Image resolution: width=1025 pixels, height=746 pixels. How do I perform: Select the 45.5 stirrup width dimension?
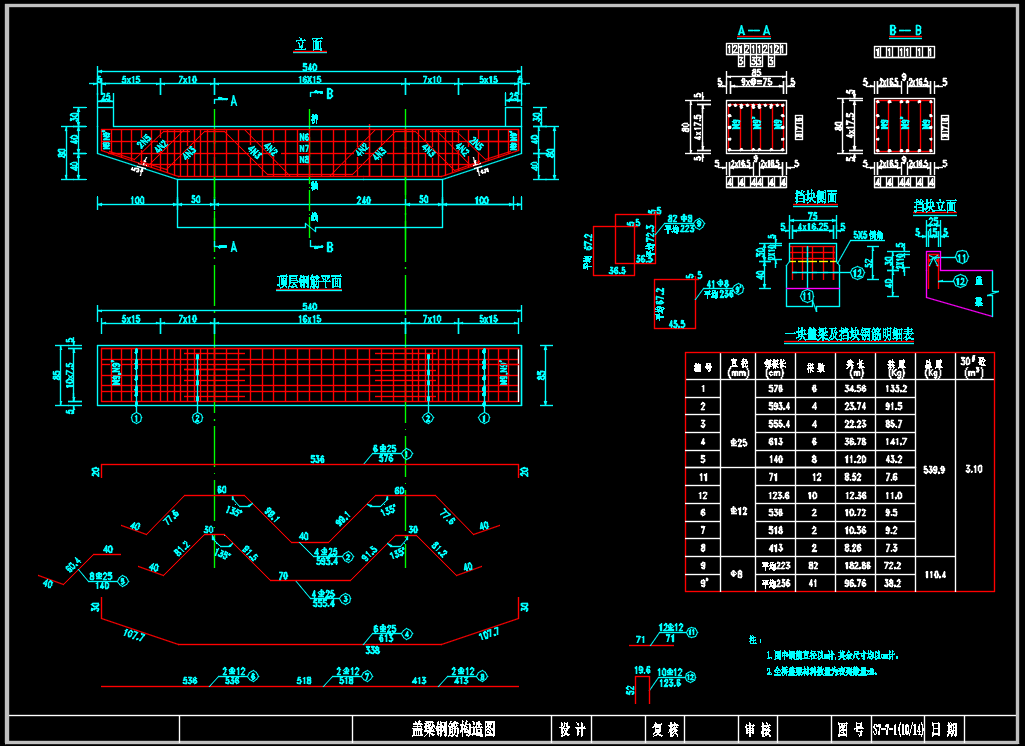pos(677,324)
